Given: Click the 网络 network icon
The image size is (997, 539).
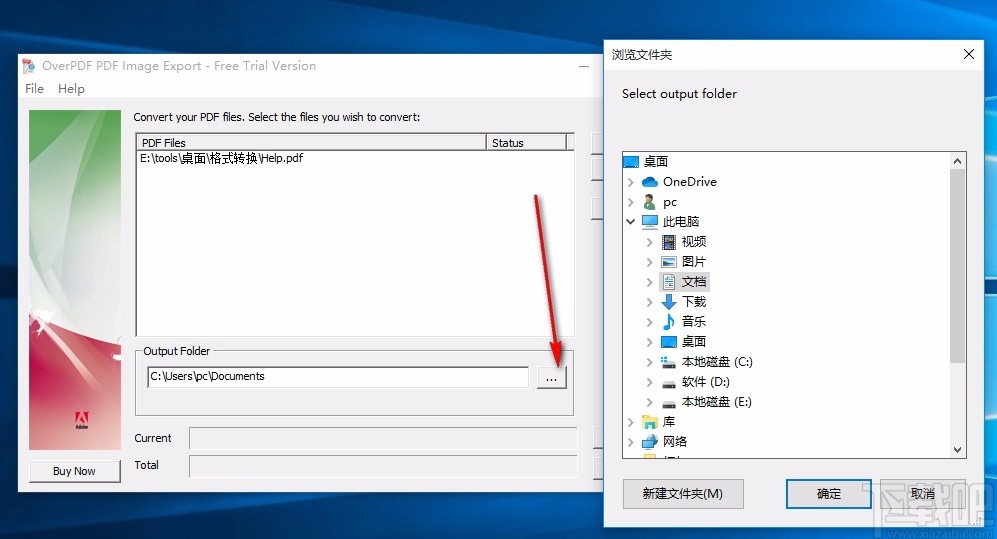Looking at the screenshot, I should click(650, 442).
